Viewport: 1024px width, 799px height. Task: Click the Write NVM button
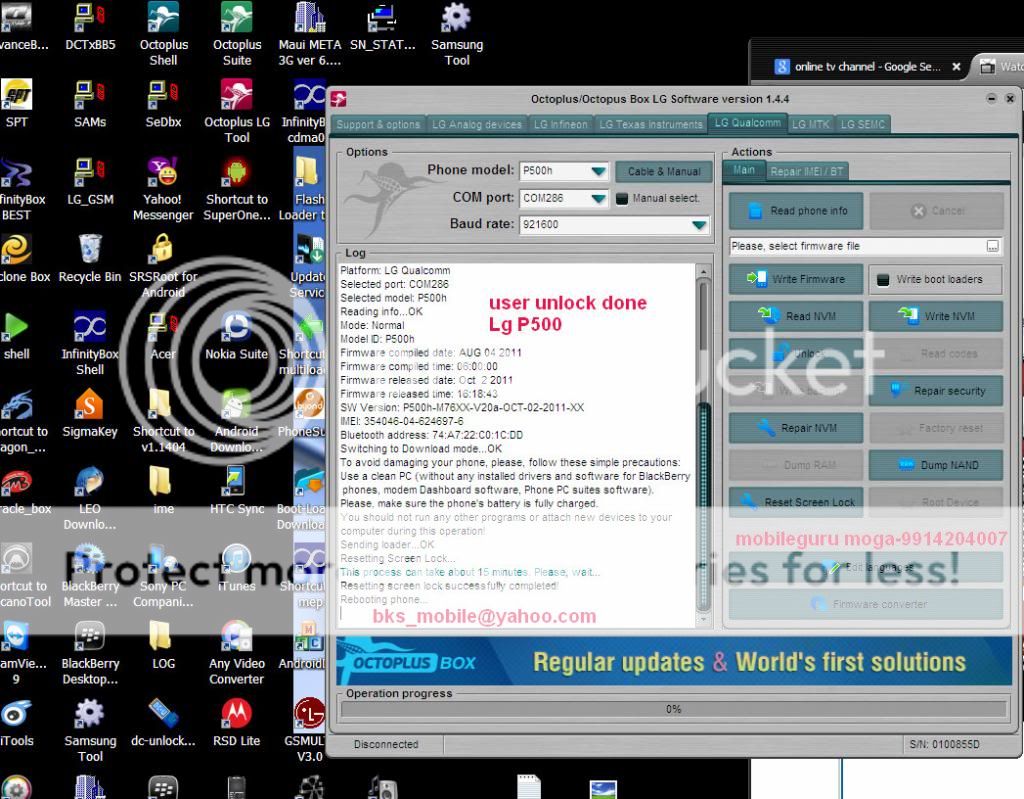(935, 316)
